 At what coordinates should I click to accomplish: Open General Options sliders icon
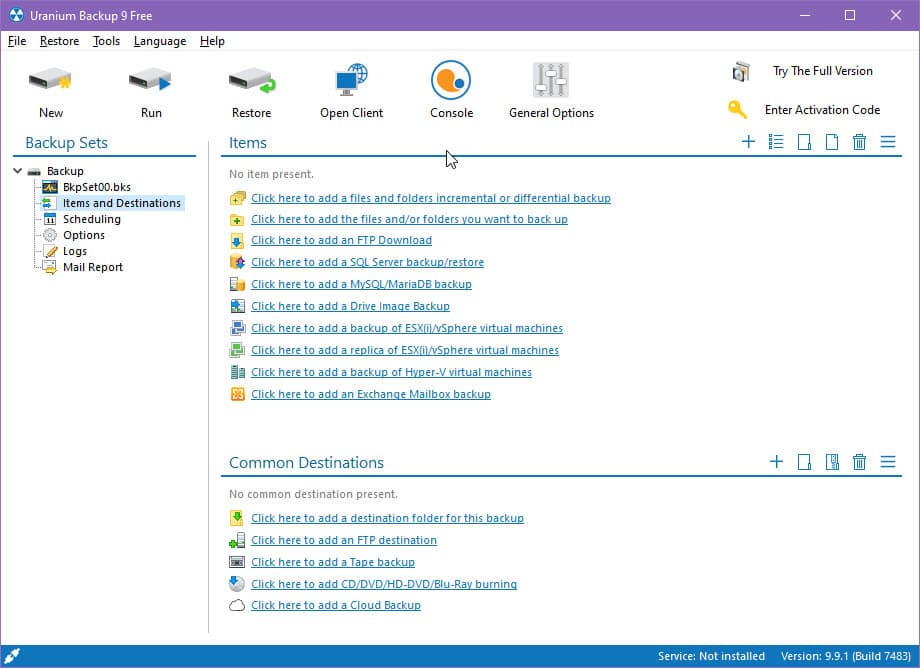click(551, 80)
